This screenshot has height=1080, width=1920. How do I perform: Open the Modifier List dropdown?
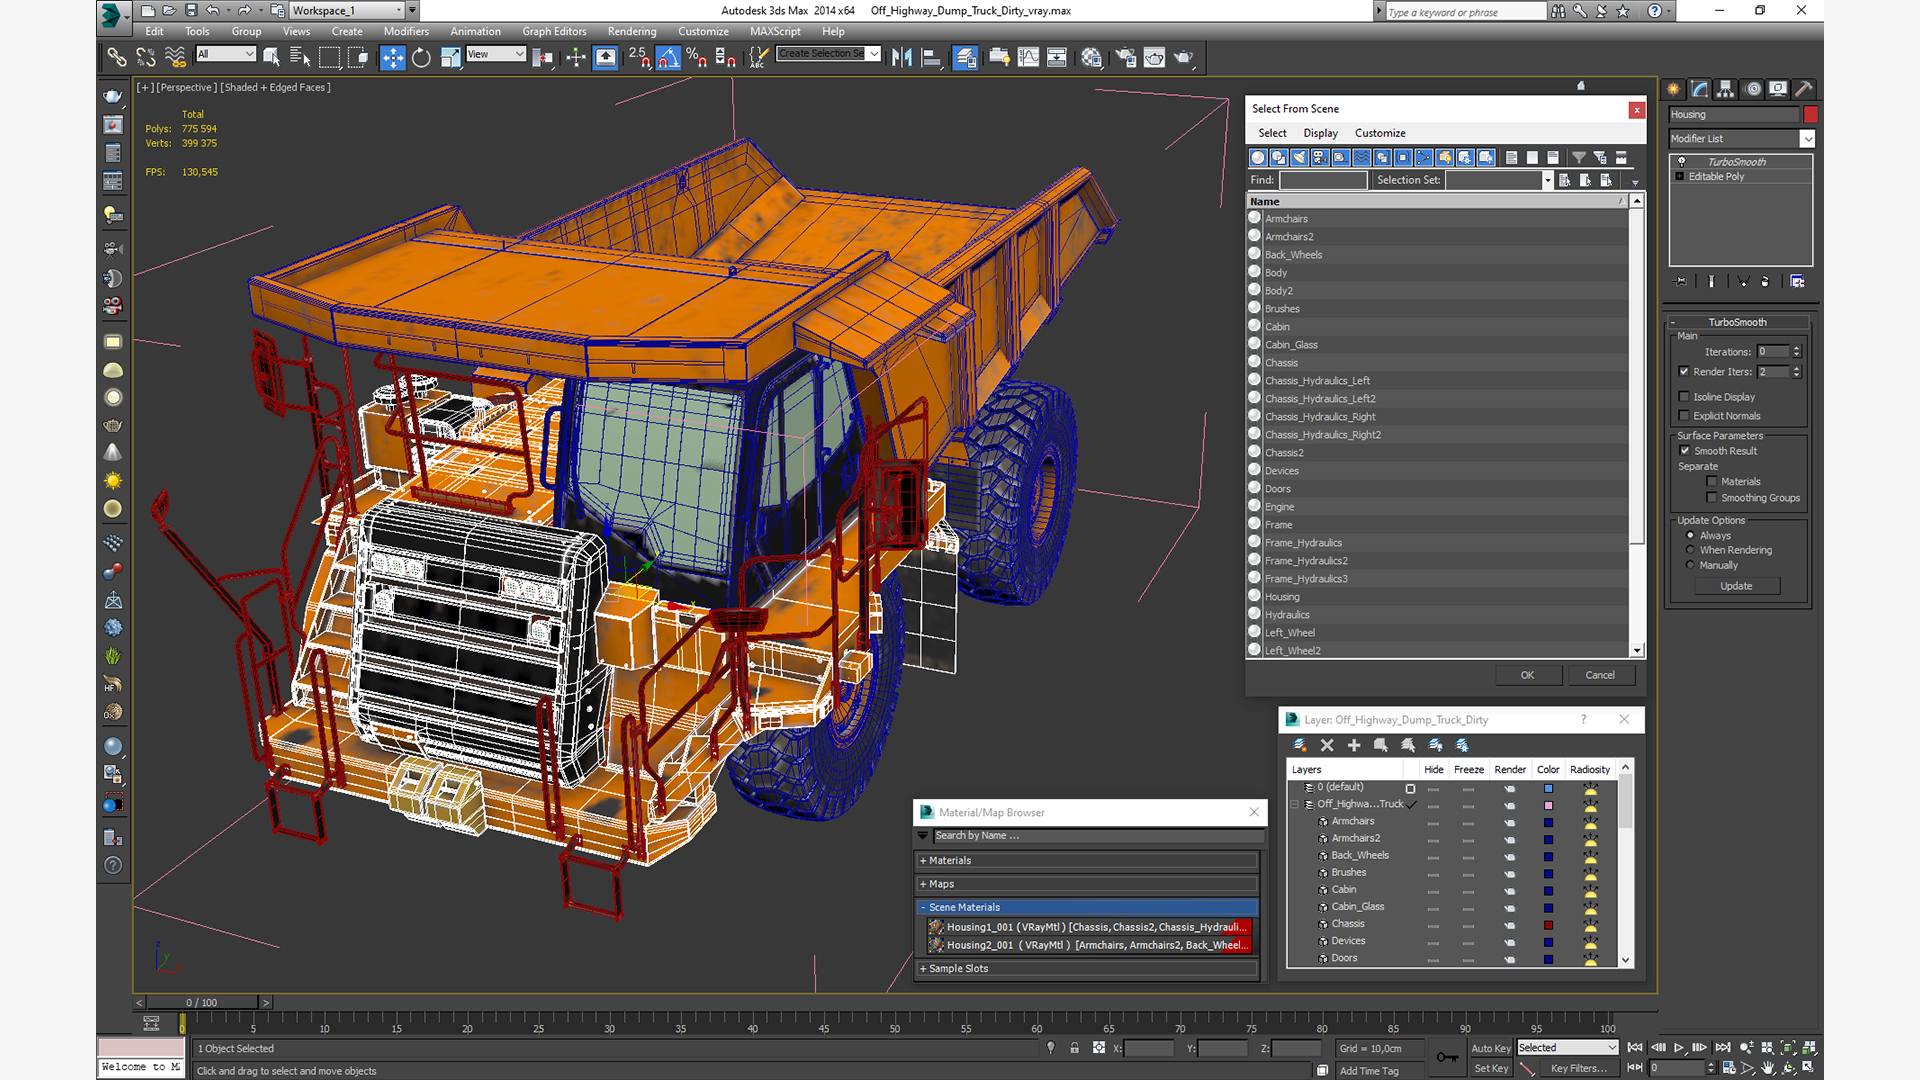1807,139
